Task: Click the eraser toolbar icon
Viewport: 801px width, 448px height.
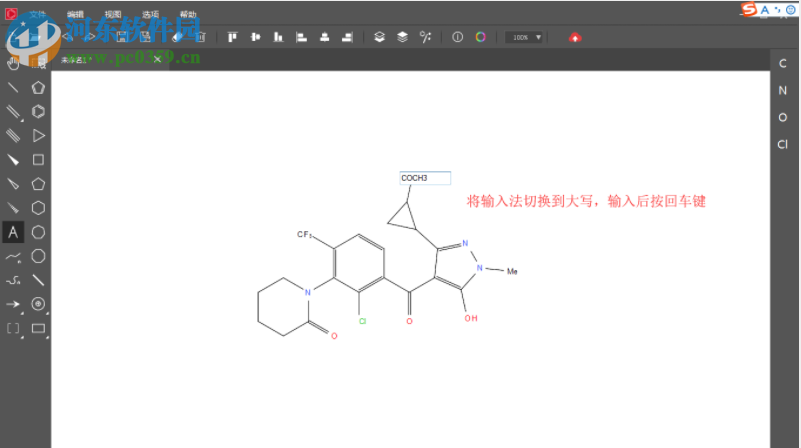Action: [177, 37]
